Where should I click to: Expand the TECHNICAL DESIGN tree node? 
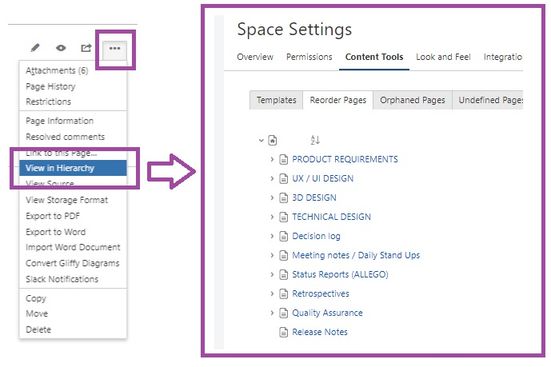pos(272,217)
